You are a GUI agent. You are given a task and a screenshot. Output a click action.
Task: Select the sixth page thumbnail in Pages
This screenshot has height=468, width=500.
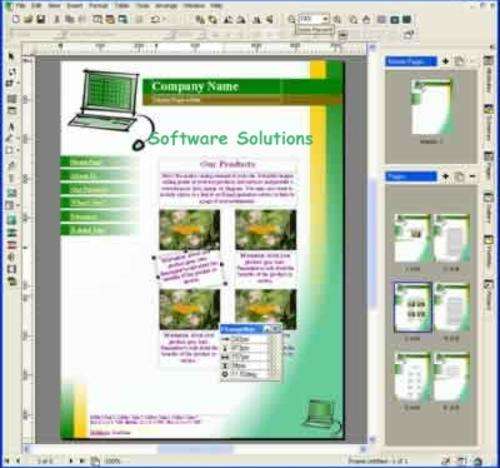pos(452,377)
